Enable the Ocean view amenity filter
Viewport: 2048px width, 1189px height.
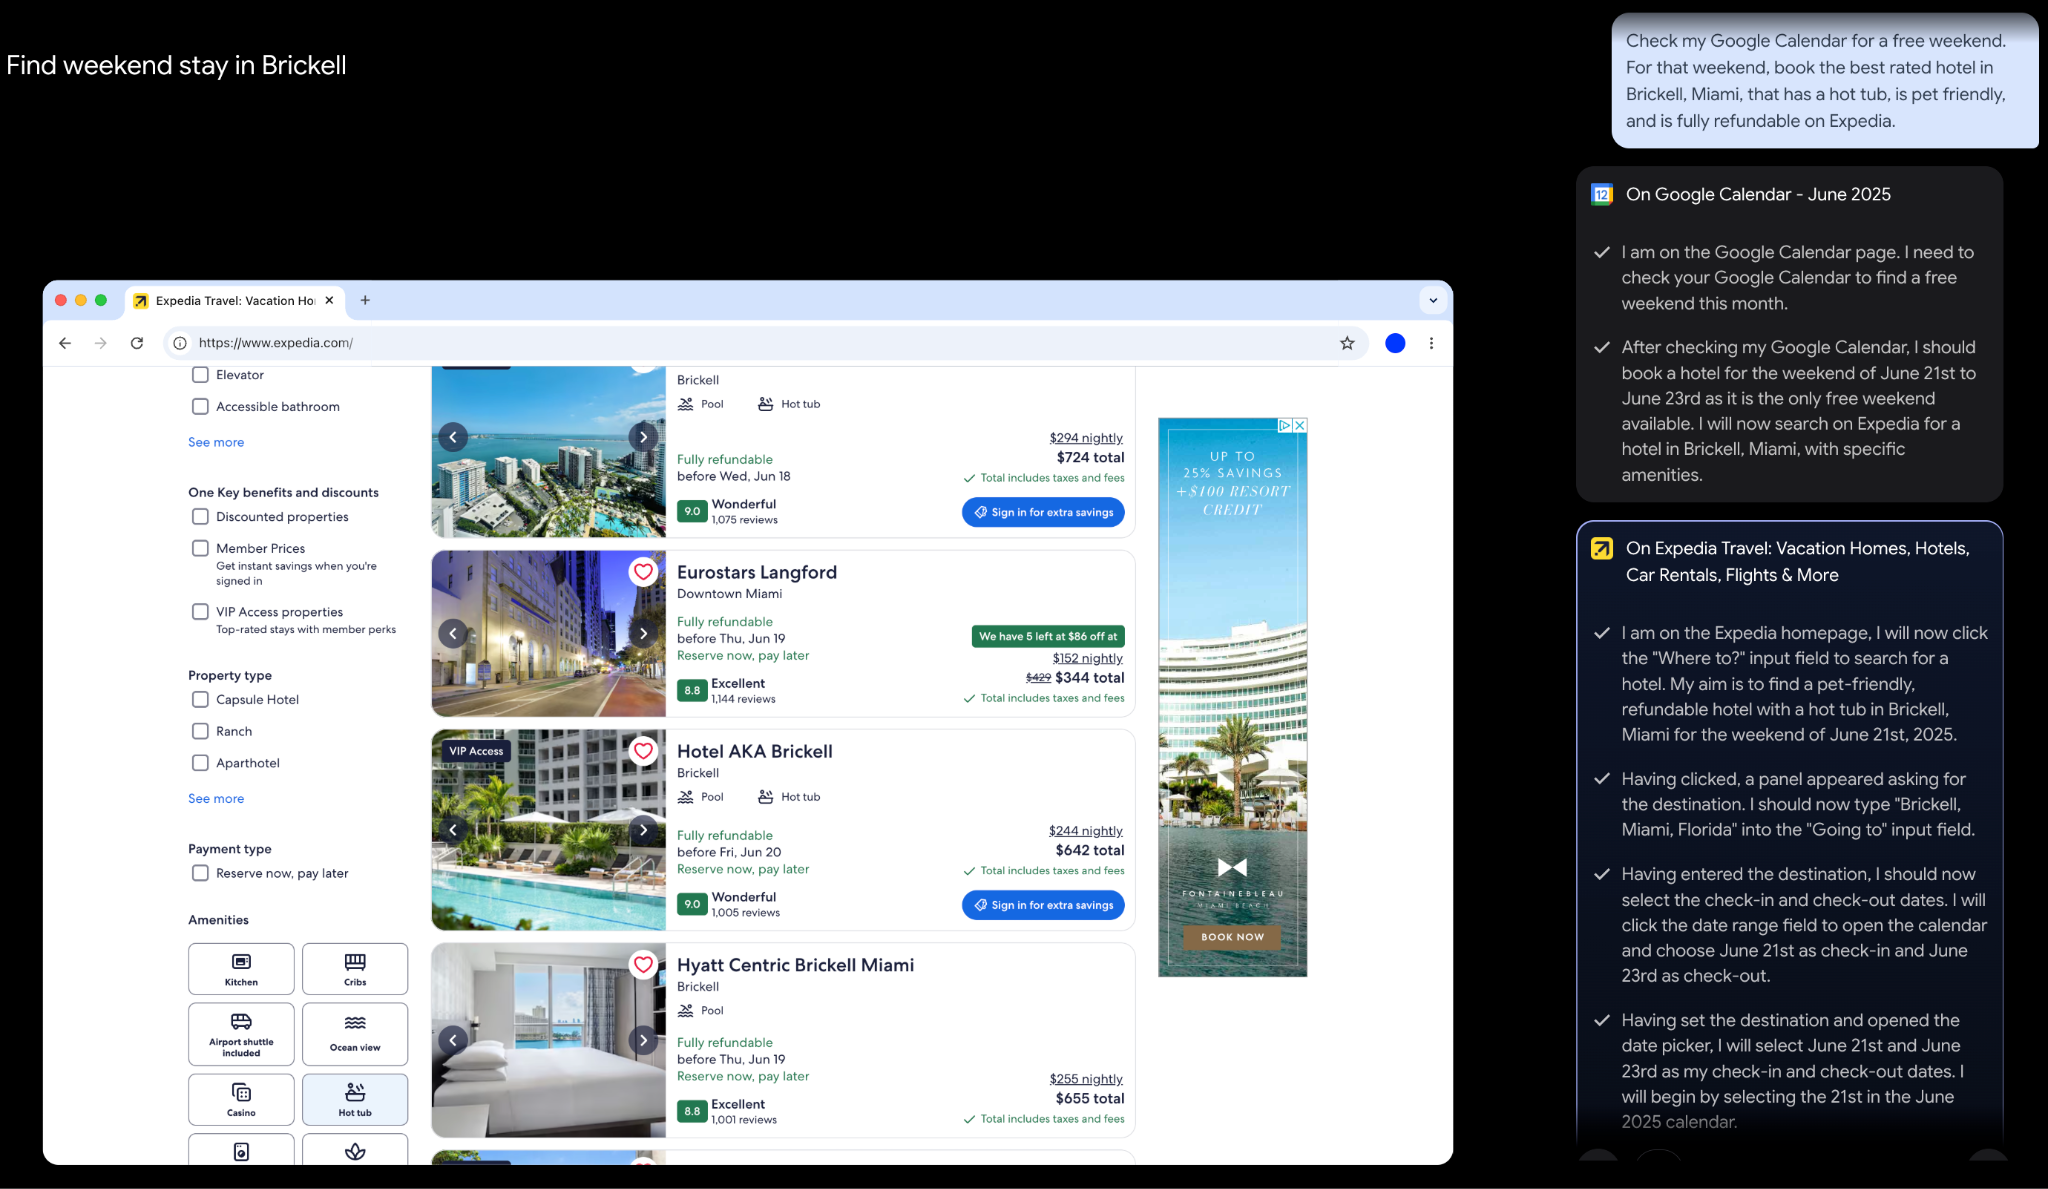(x=354, y=1034)
